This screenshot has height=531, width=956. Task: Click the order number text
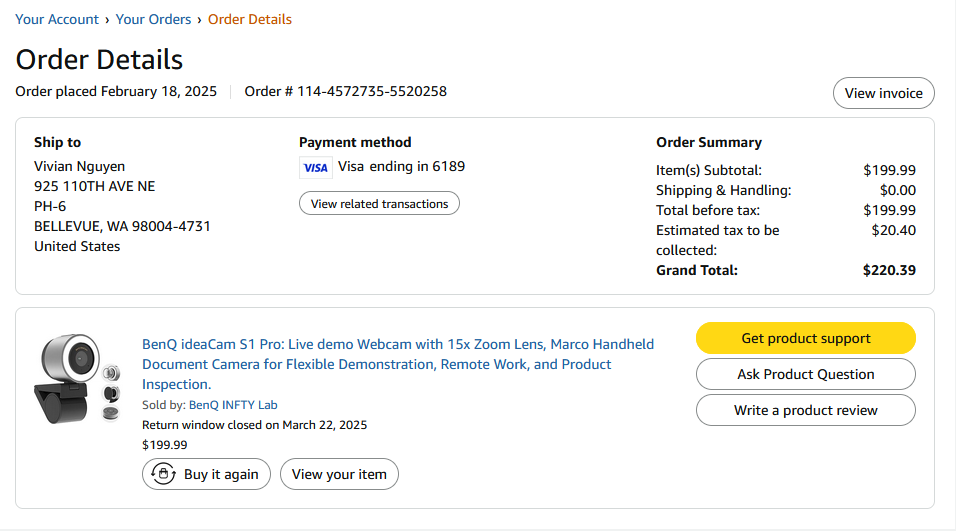[346, 91]
